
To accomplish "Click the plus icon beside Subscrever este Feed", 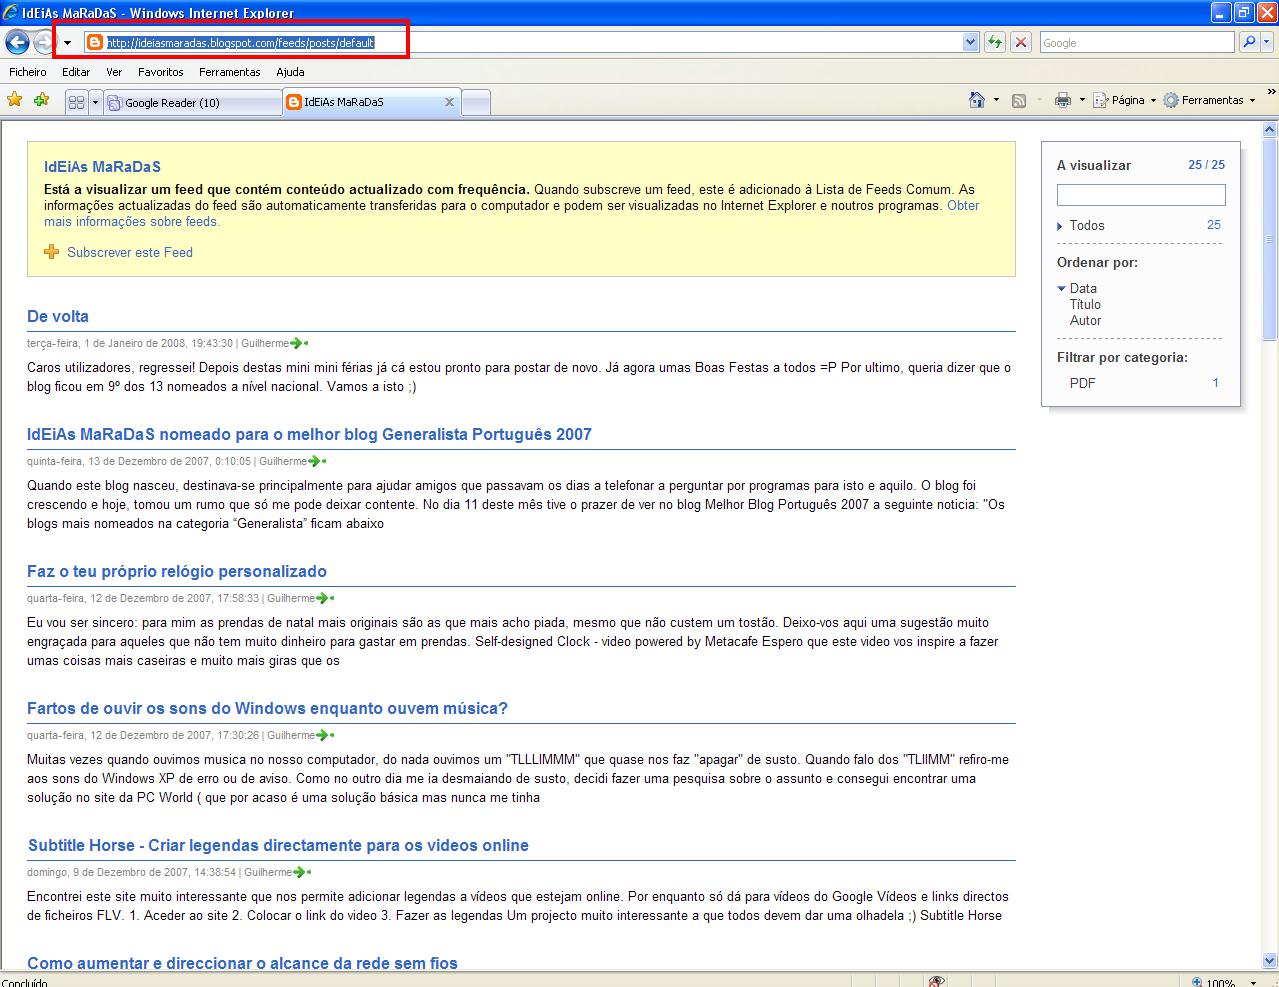I will (52, 252).
